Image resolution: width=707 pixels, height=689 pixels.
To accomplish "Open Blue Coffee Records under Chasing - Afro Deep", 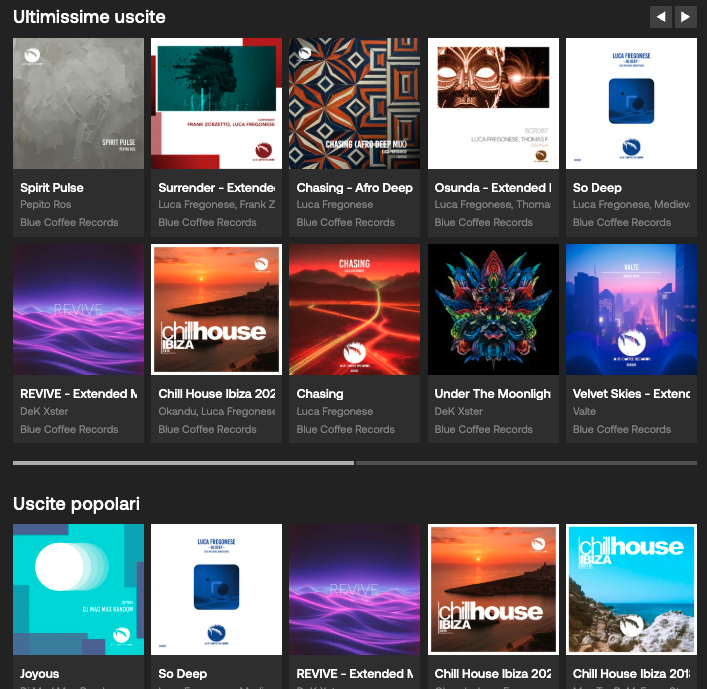I will tap(345, 222).
